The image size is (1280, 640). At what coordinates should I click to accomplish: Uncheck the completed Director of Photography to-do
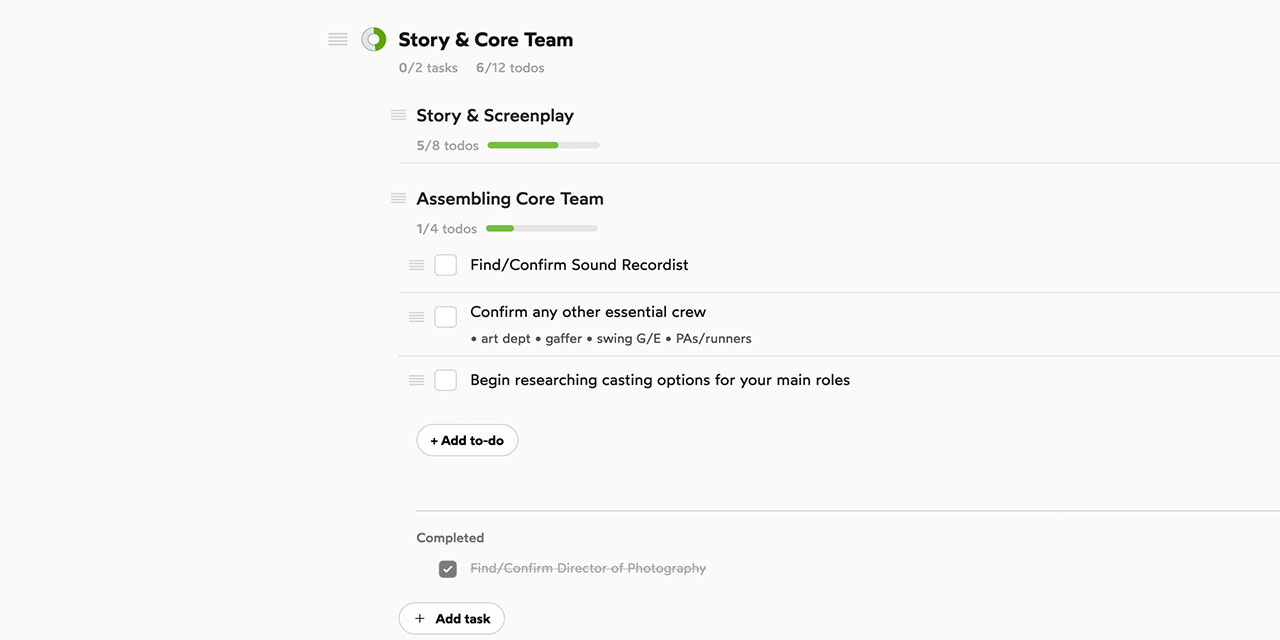[x=448, y=569]
